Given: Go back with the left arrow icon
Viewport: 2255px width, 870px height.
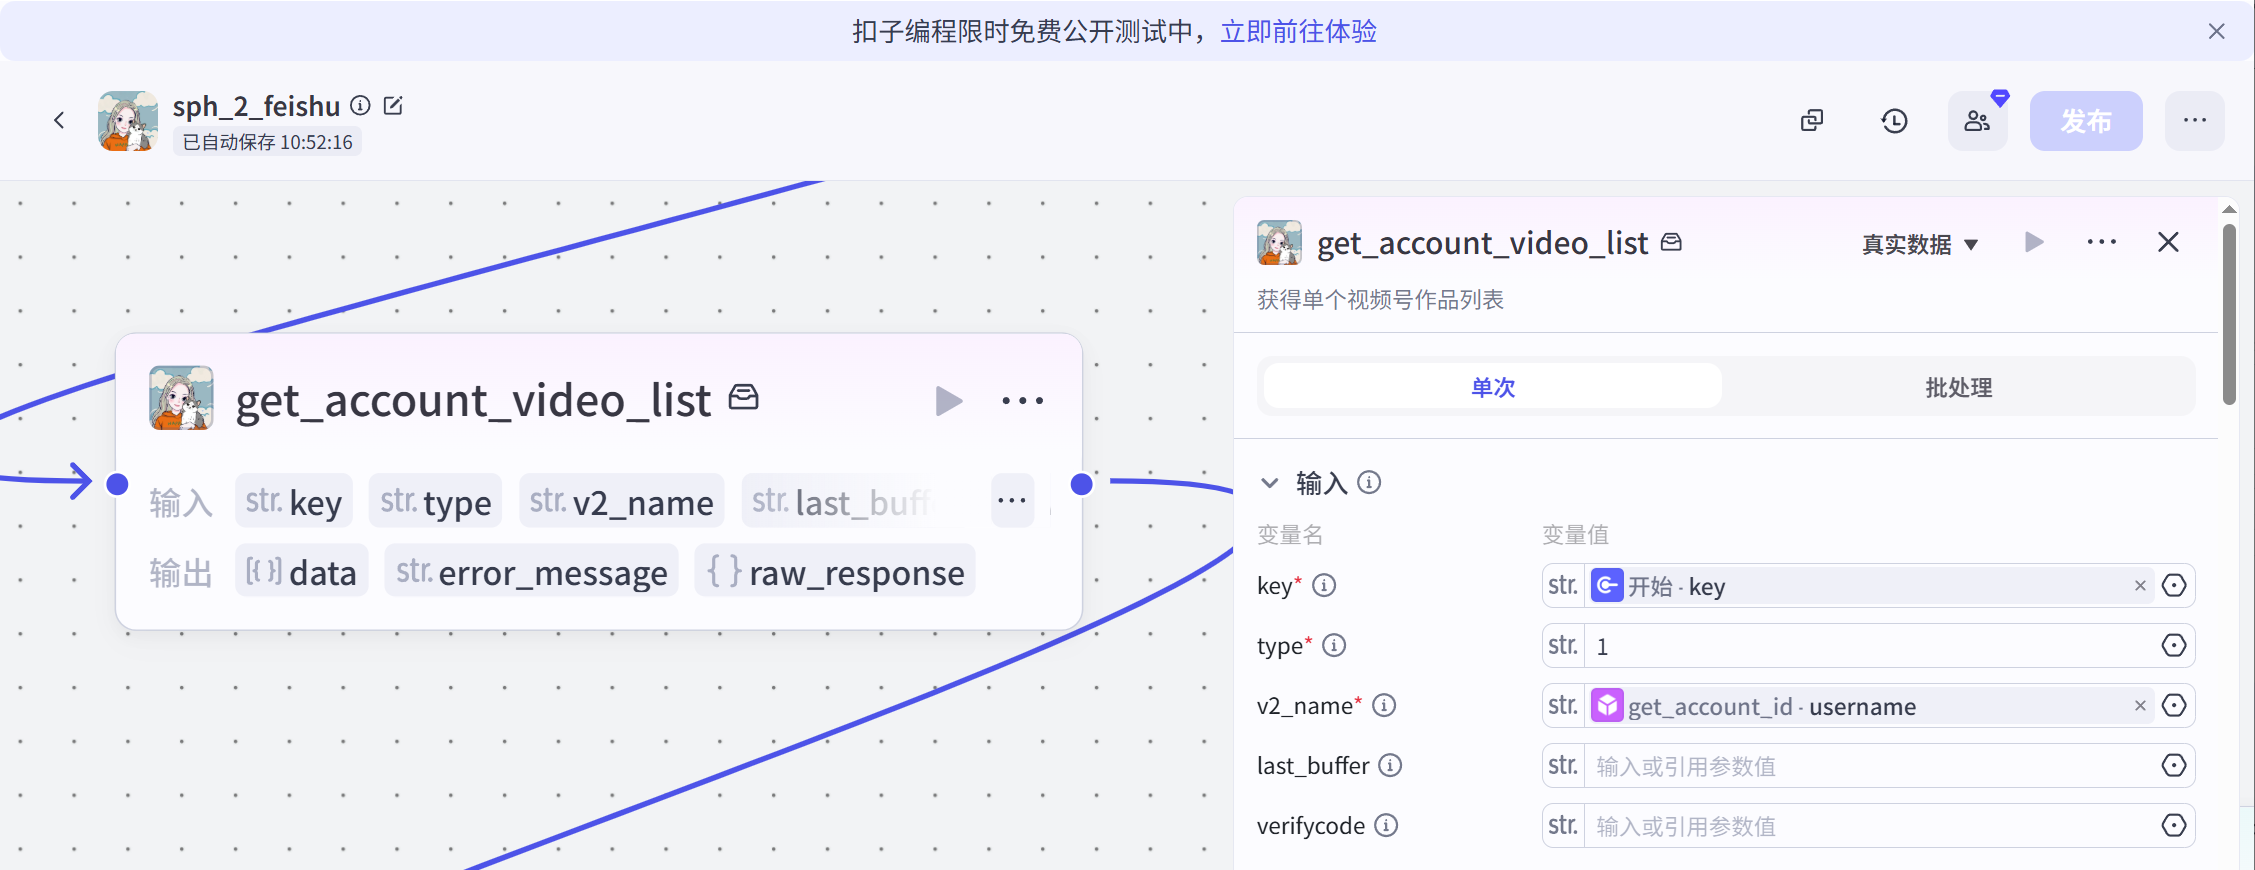Looking at the screenshot, I should click(x=59, y=121).
